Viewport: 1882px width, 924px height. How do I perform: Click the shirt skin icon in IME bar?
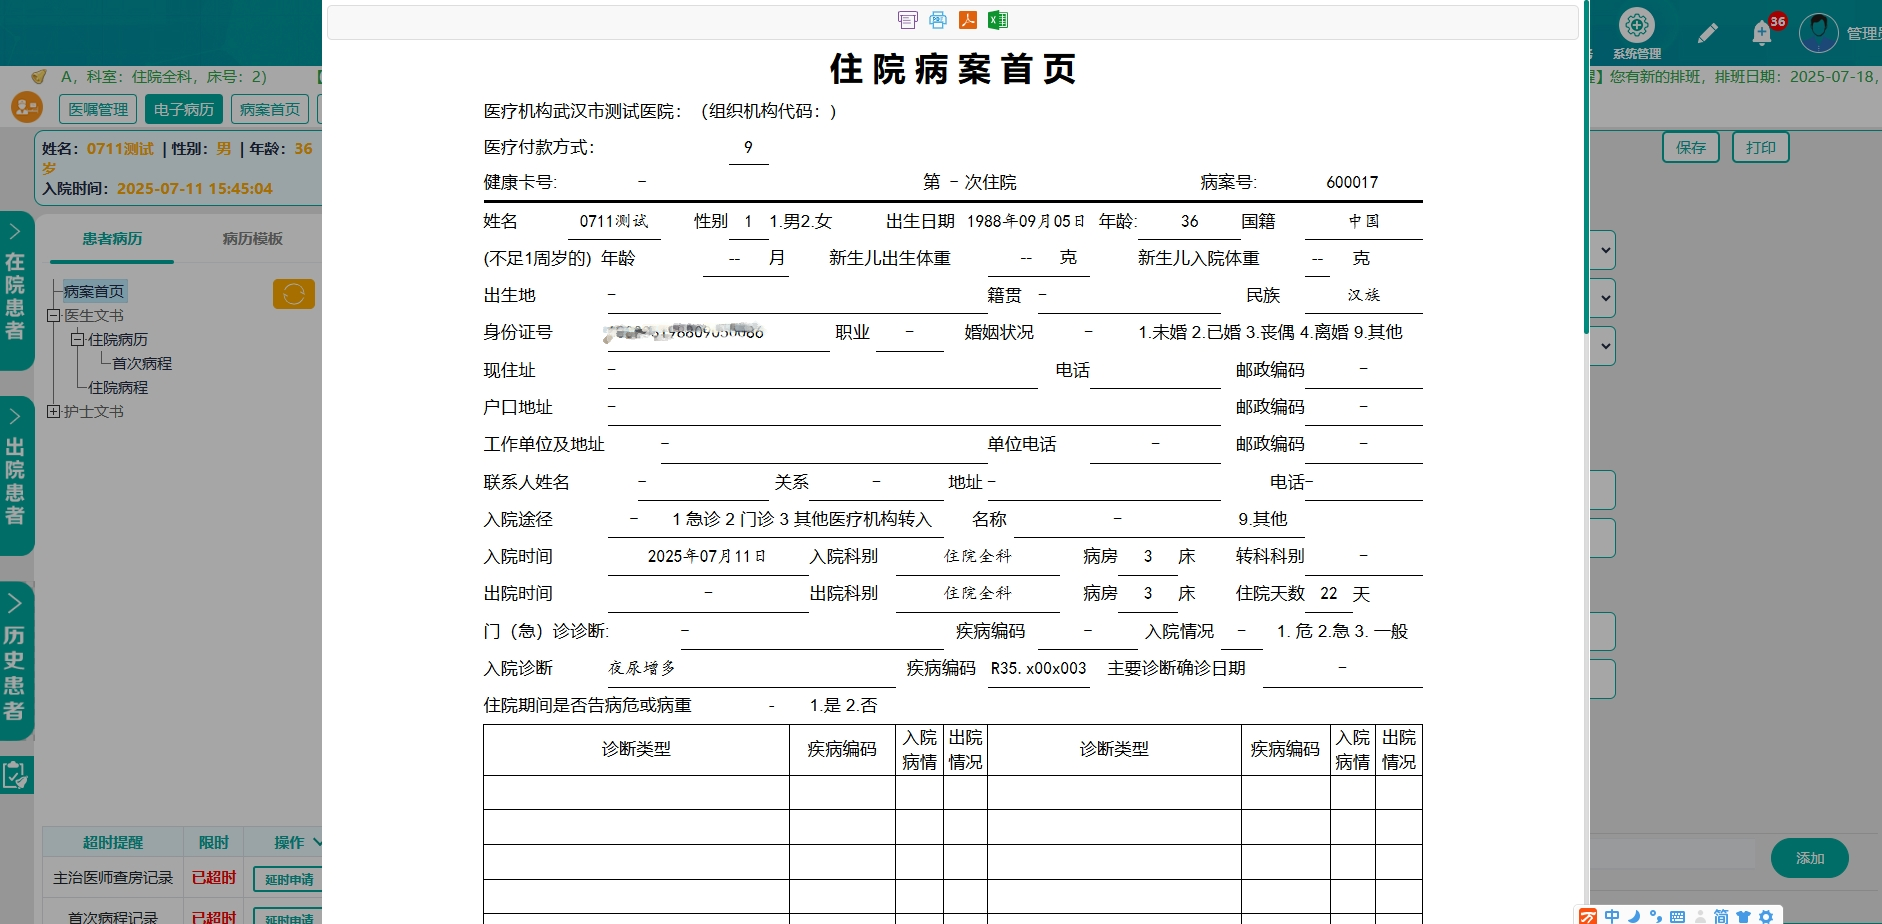point(1744,916)
